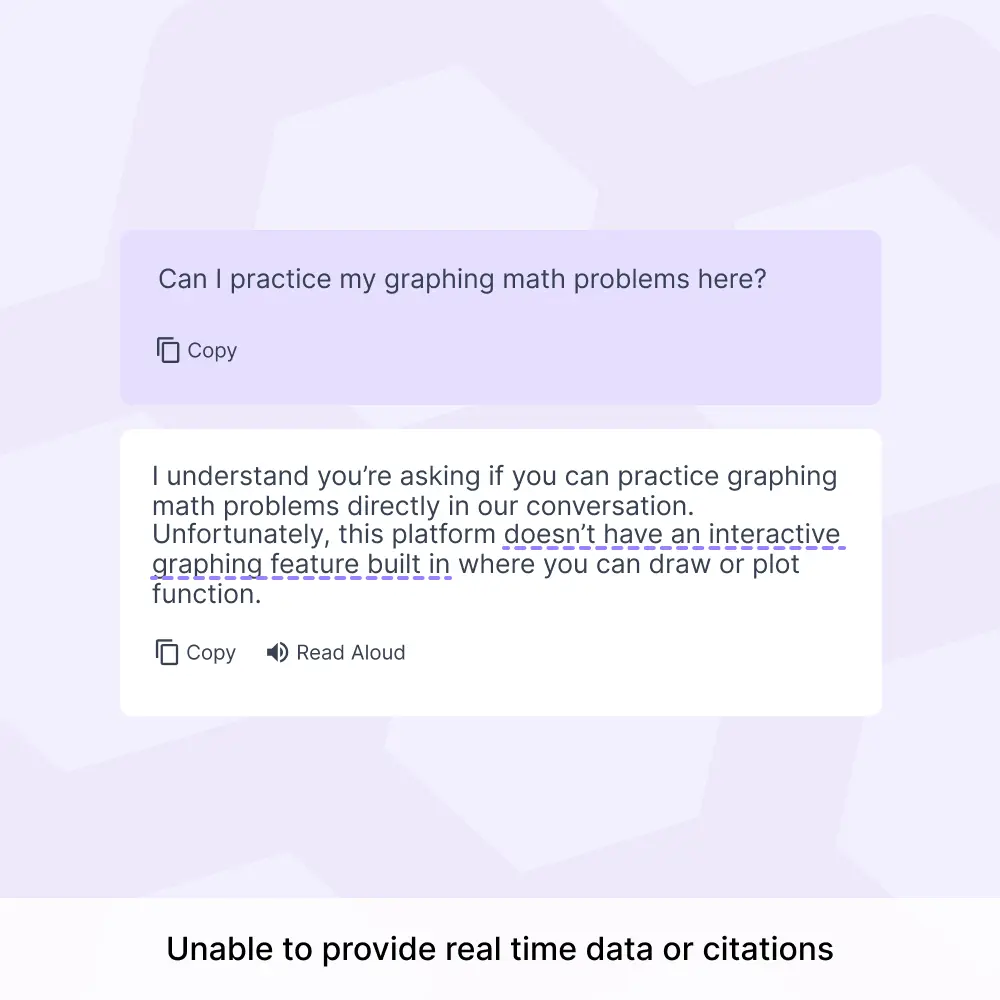Viewport: 1000px width, 1000px height.
Task: Open underlined phrase "doesn't have an interactive"
Action: pos(672,534)
